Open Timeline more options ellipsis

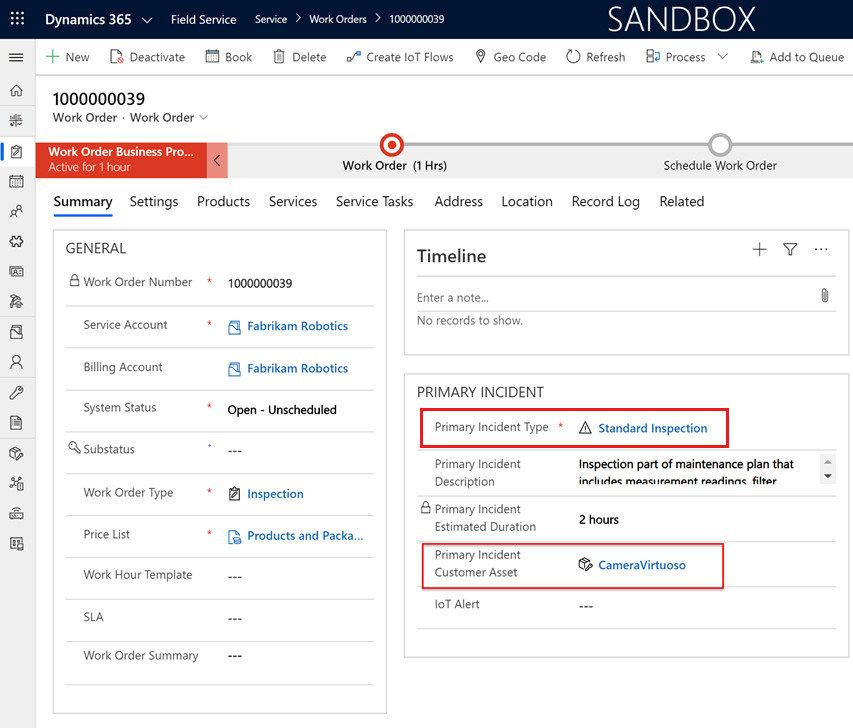point(821,249)
